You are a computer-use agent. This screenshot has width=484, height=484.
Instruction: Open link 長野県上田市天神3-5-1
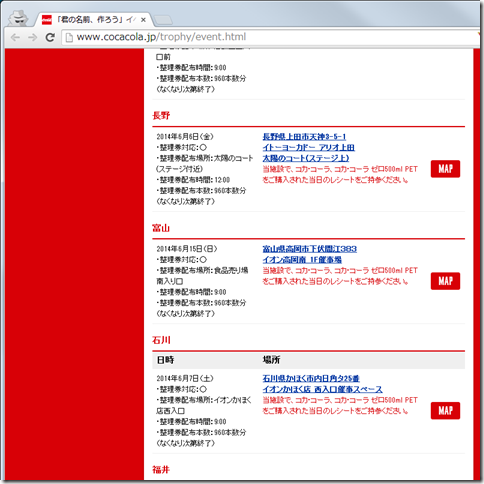coord(304,137)
